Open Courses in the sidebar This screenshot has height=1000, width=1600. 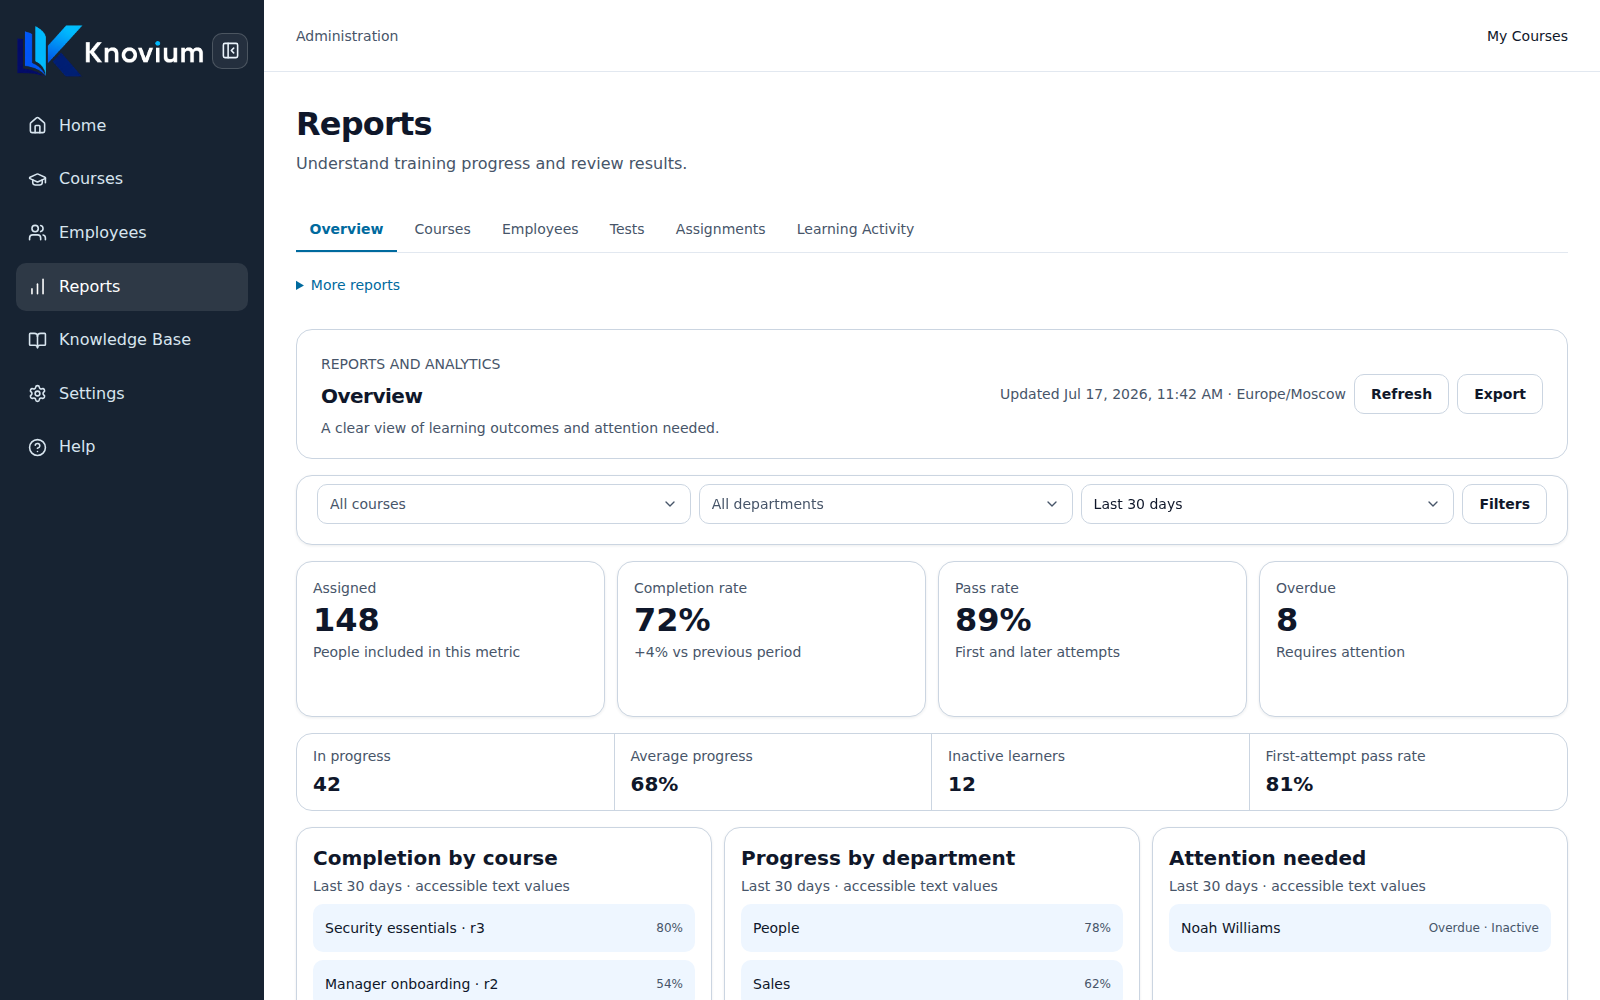click(132, 179)
